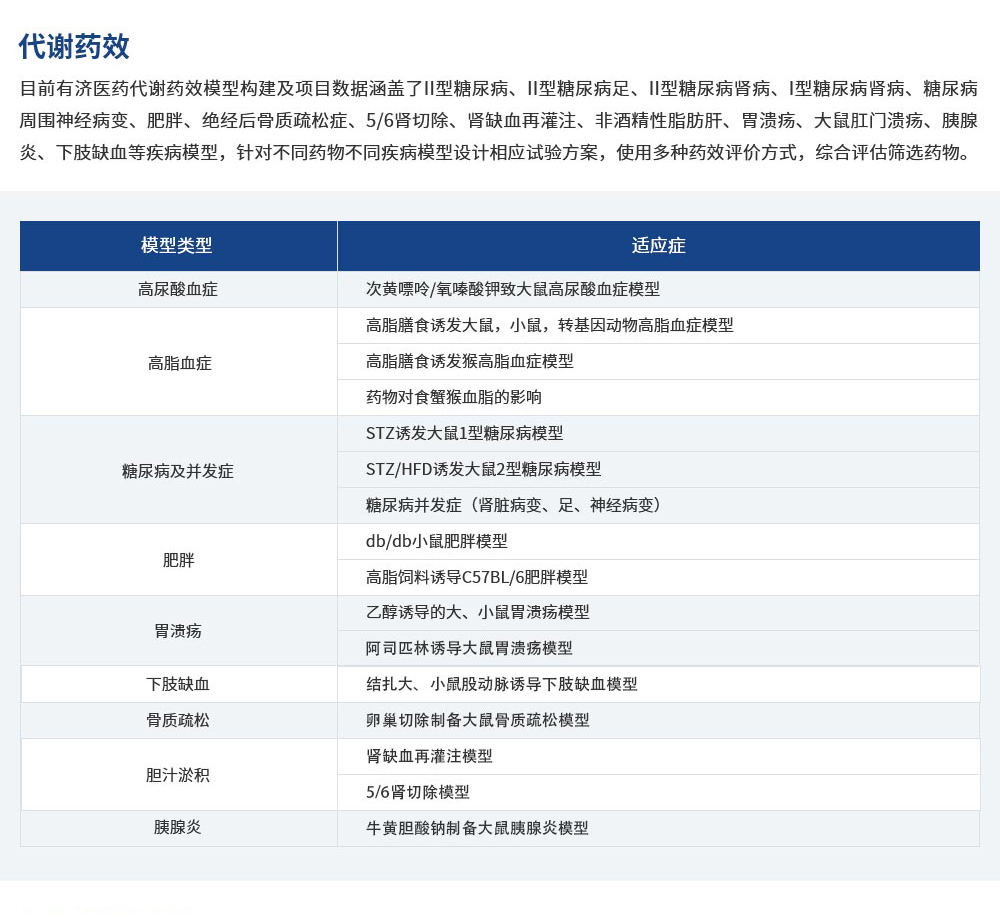The width and height of the screenshot is (1000, 920).
Task: Select the 胆汁淤积 model type cell
Action: click(178, 774)
